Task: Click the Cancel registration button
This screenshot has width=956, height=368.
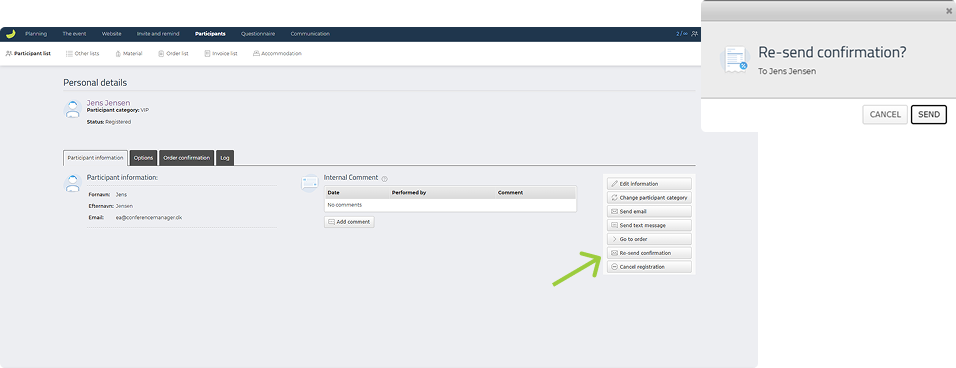Action: point(649,267)
